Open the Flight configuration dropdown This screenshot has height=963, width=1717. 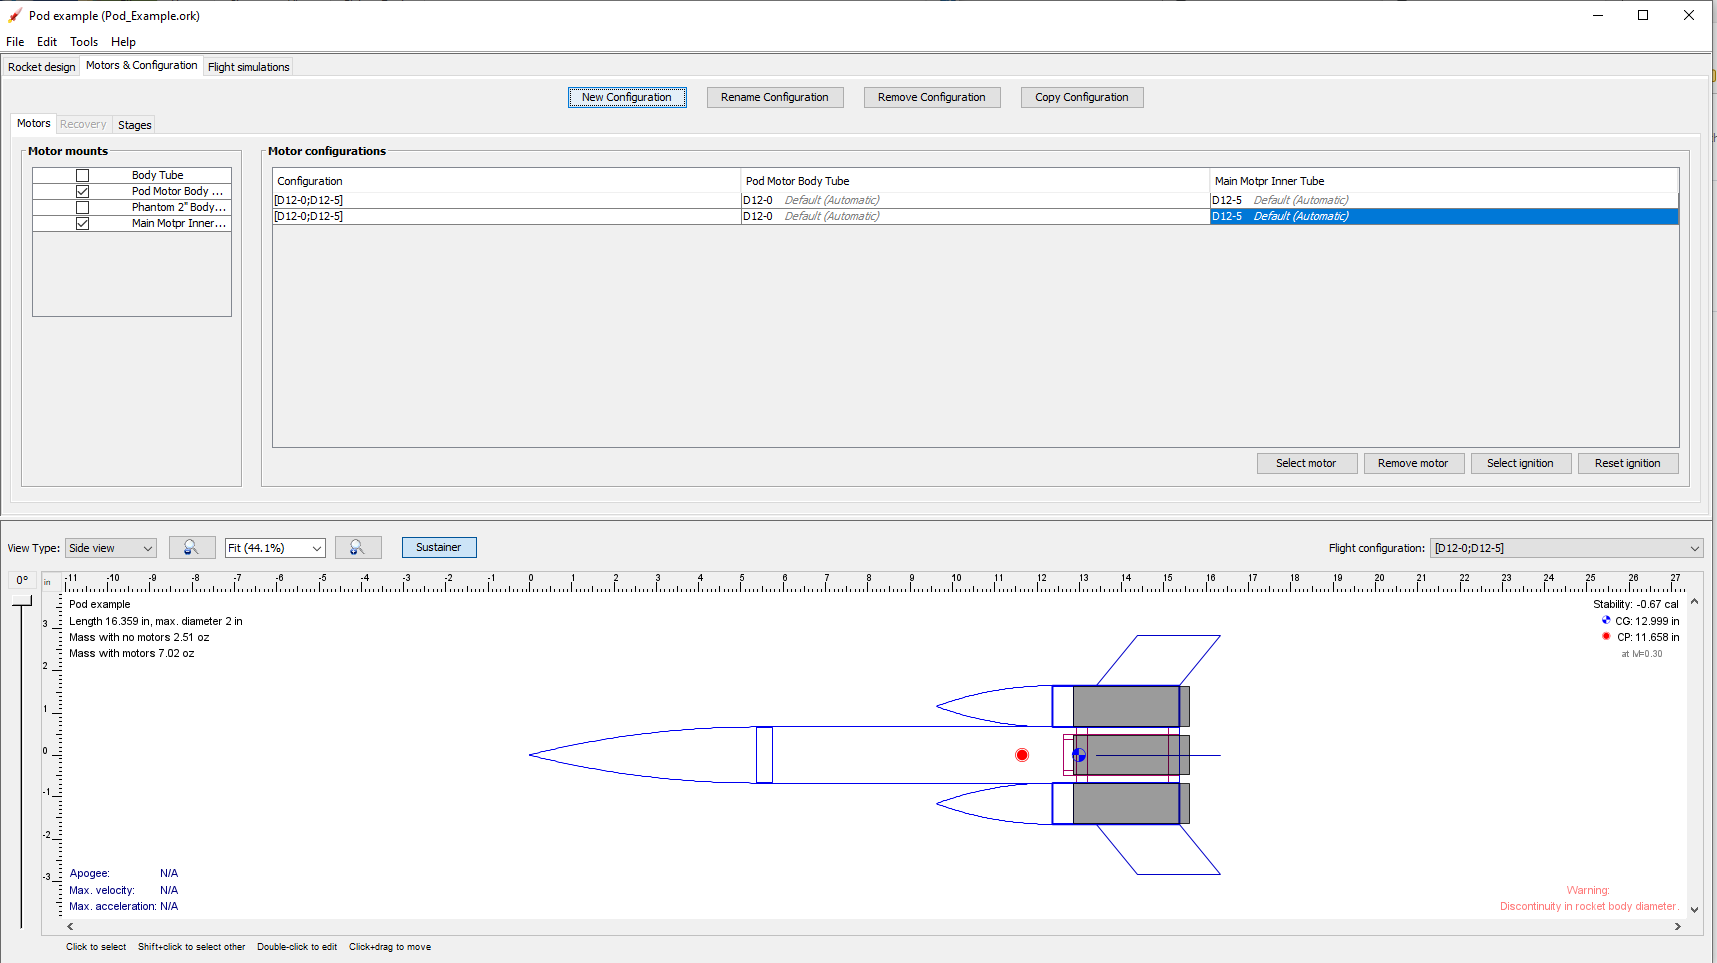click(x=1567, y=548)
